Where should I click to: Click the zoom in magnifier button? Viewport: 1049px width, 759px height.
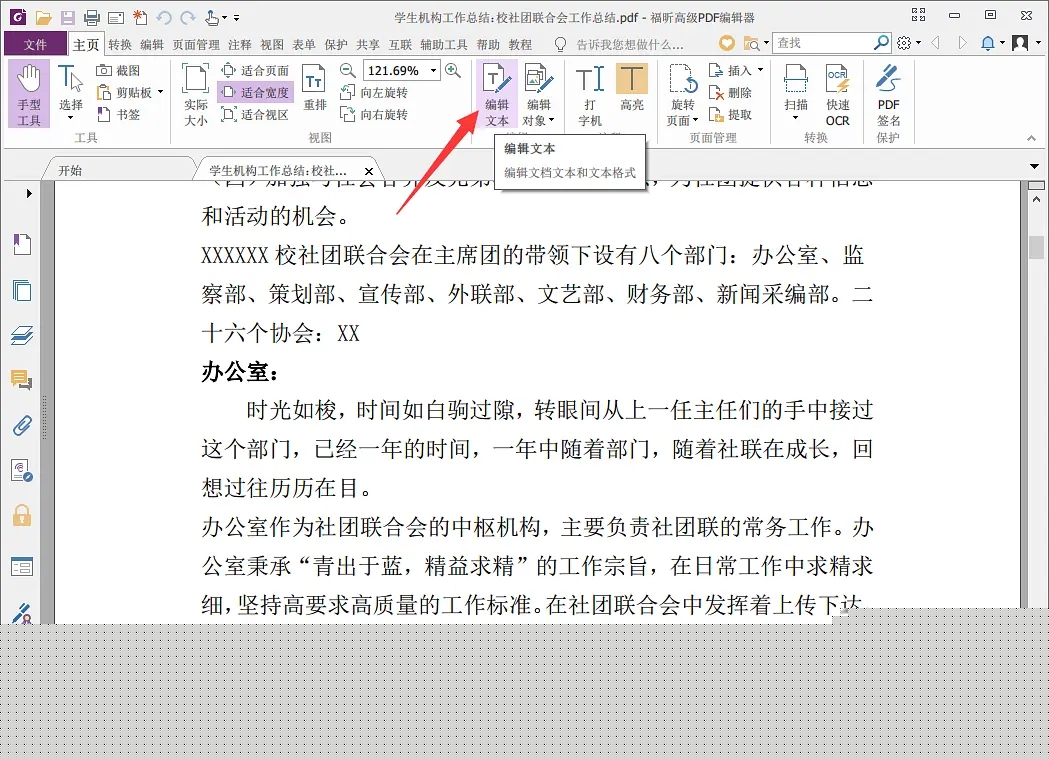(453, 70)
